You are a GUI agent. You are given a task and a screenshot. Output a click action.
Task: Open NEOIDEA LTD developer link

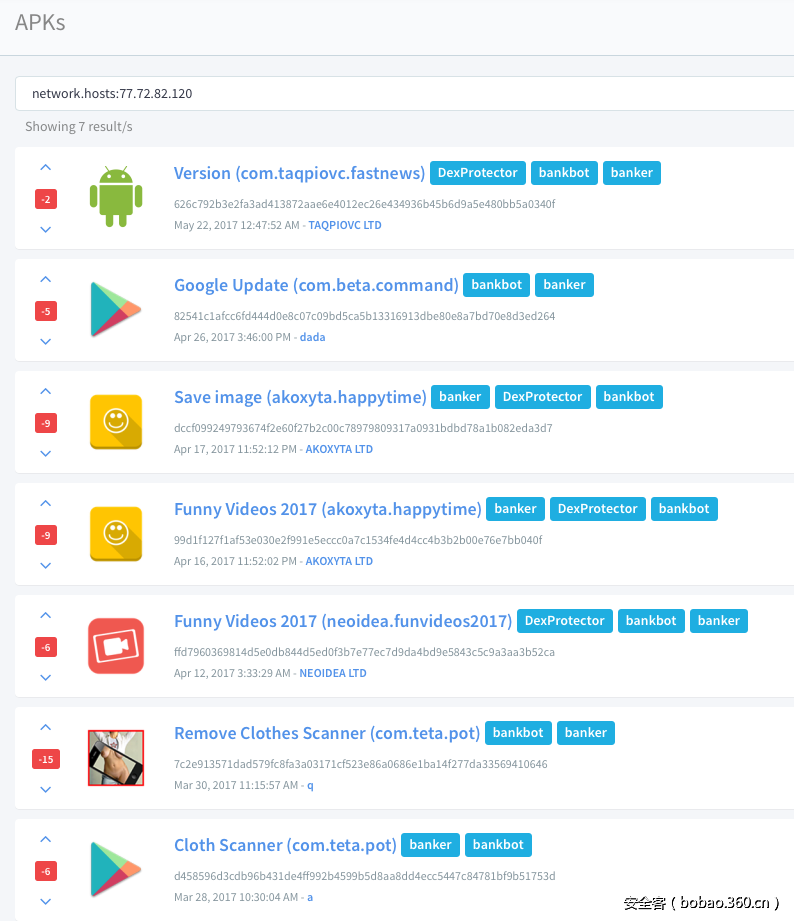pos(333,674)
